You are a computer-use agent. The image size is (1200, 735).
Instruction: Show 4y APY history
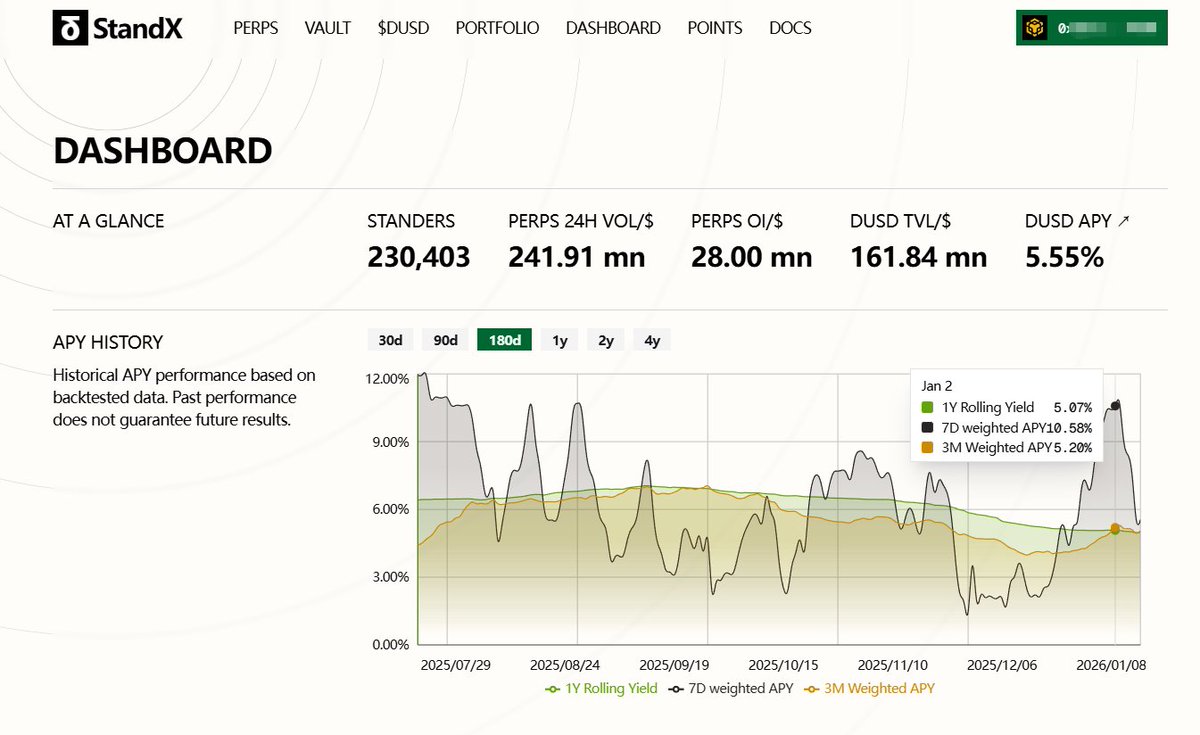click(652, 340)
